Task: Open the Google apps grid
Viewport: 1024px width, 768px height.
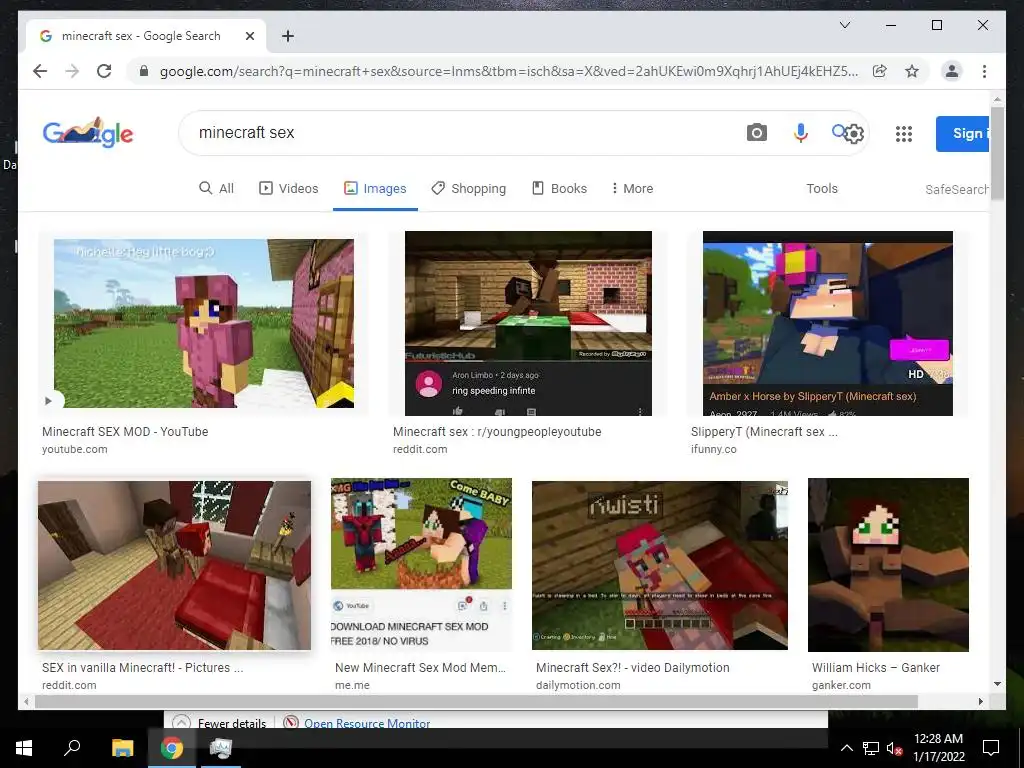Action: point(904,134)
